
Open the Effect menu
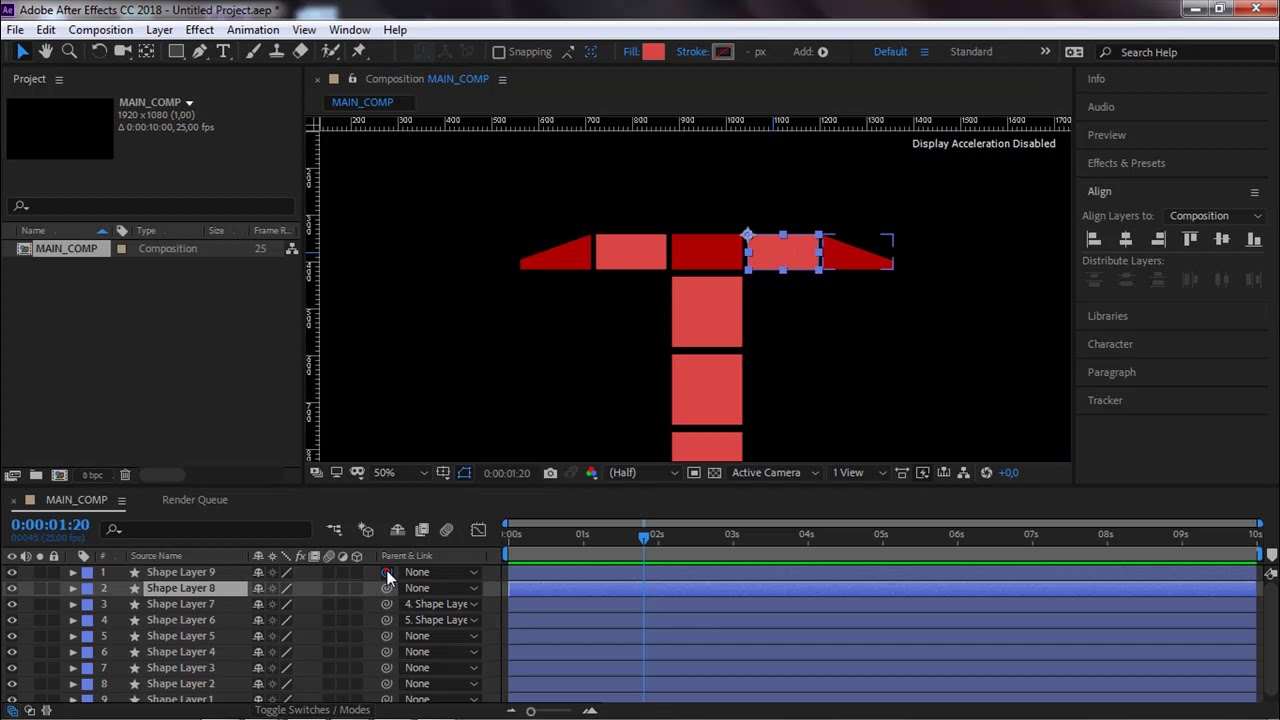(199, 30)
